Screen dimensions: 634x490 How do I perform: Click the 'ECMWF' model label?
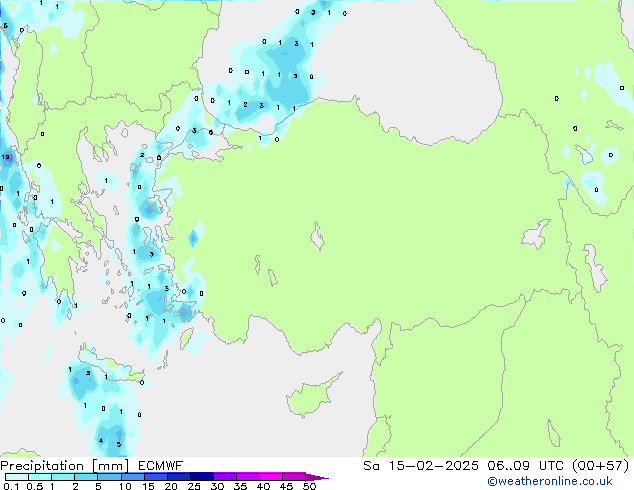(161, 466)
